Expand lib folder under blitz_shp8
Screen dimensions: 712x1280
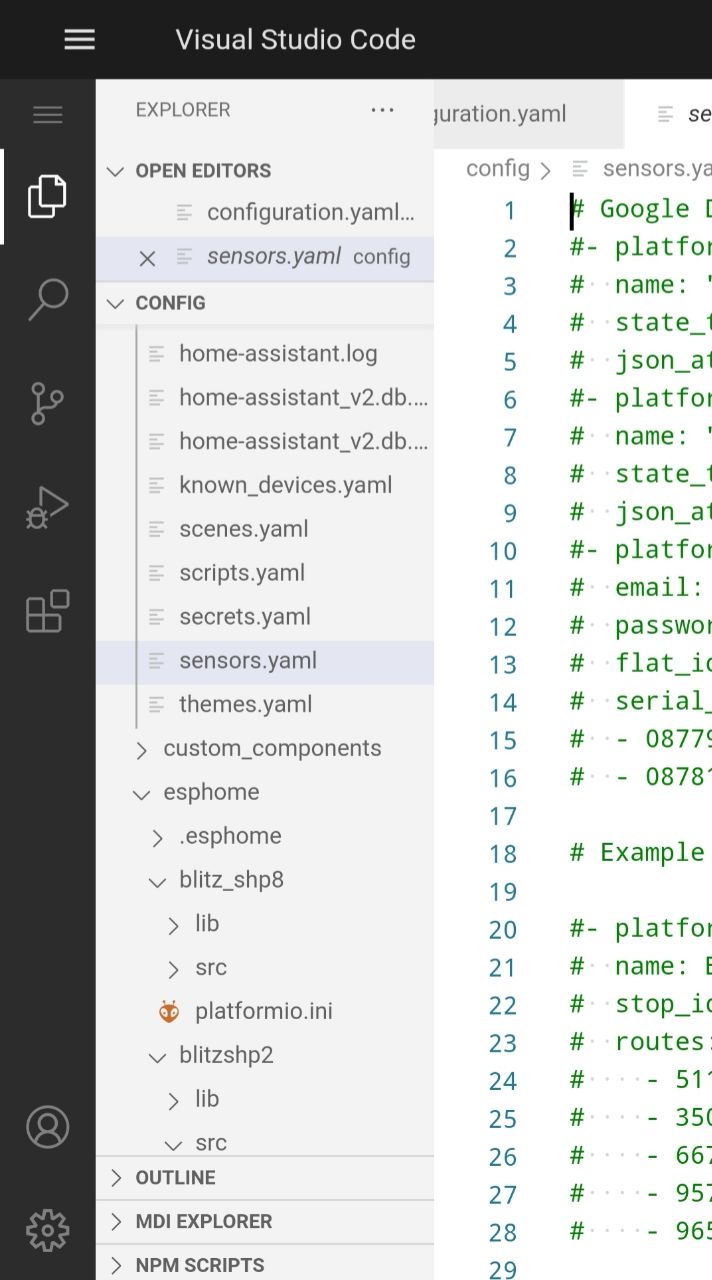pyautogui.click(x=174, y=924)
